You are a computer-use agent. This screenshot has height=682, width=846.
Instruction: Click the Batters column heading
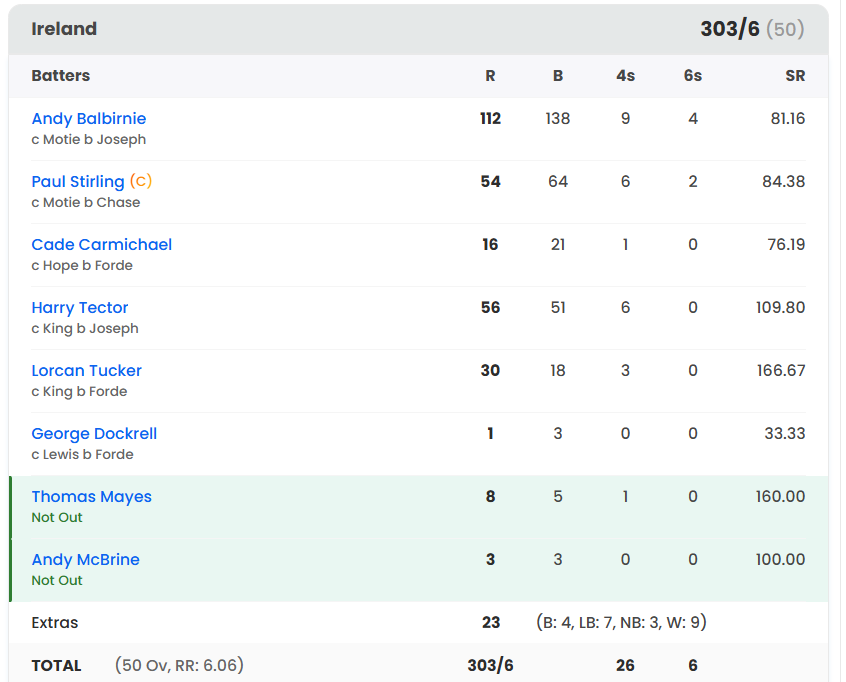pyautogui.click(x=60, y=76)
